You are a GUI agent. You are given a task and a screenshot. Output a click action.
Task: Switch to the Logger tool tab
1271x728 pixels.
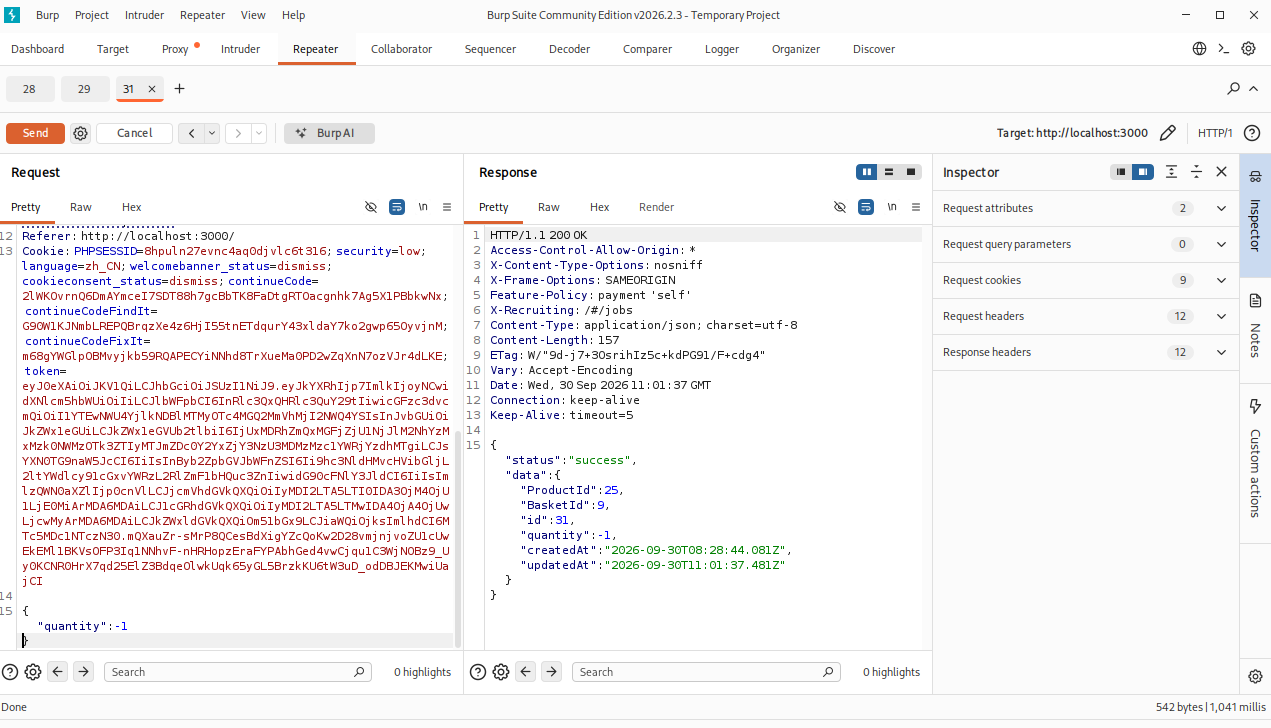pos(722,49)
